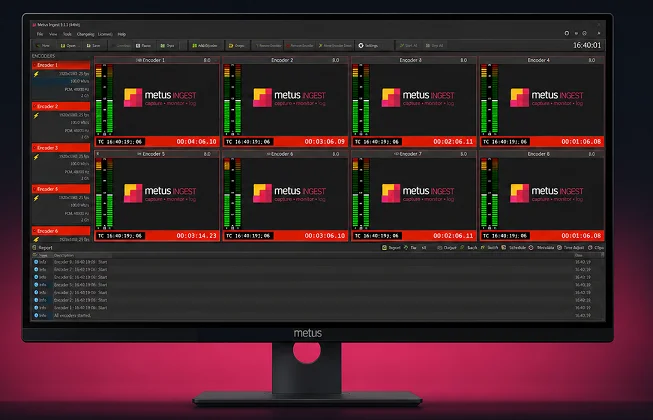Click the Encoder 5 preview title bar
Image resolution: width=653 pixels, height=420 pixels.
157,154
